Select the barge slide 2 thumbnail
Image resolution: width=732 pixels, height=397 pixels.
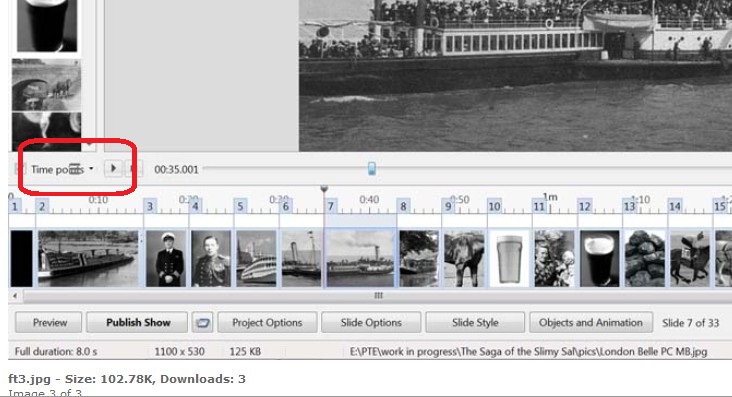pos(88,258)
